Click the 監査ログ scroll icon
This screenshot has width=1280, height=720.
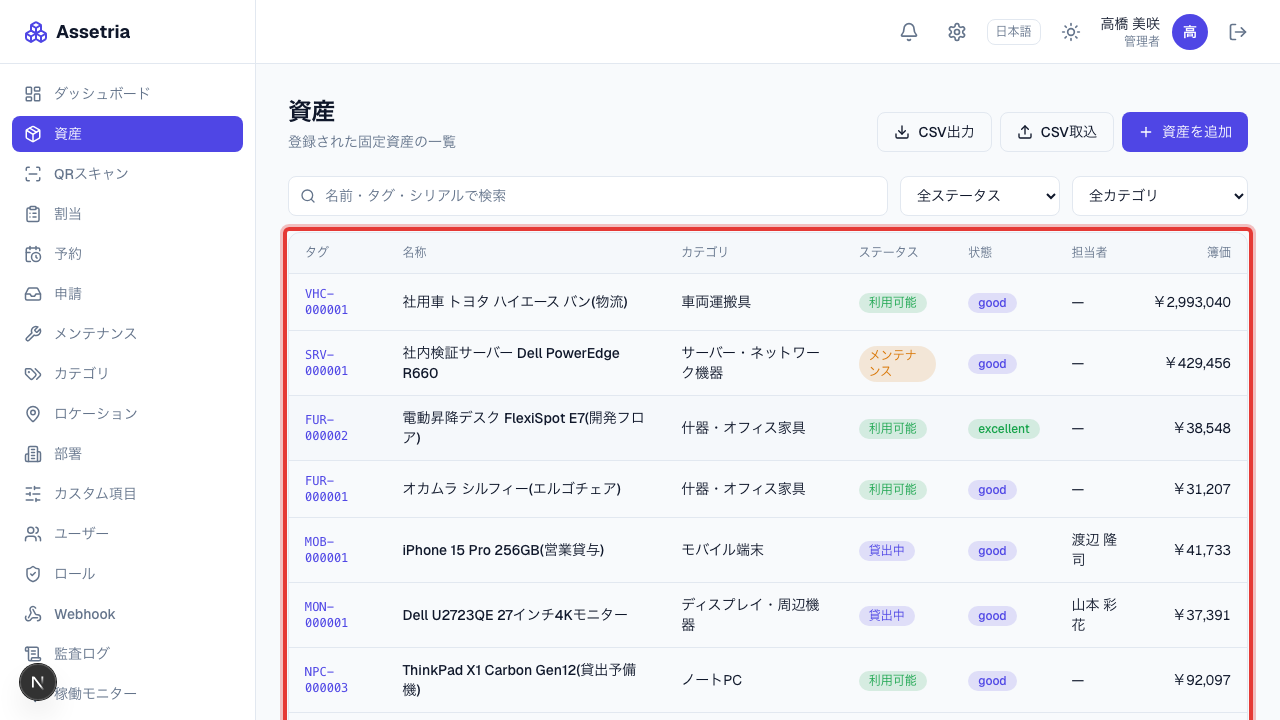(33, 654)
